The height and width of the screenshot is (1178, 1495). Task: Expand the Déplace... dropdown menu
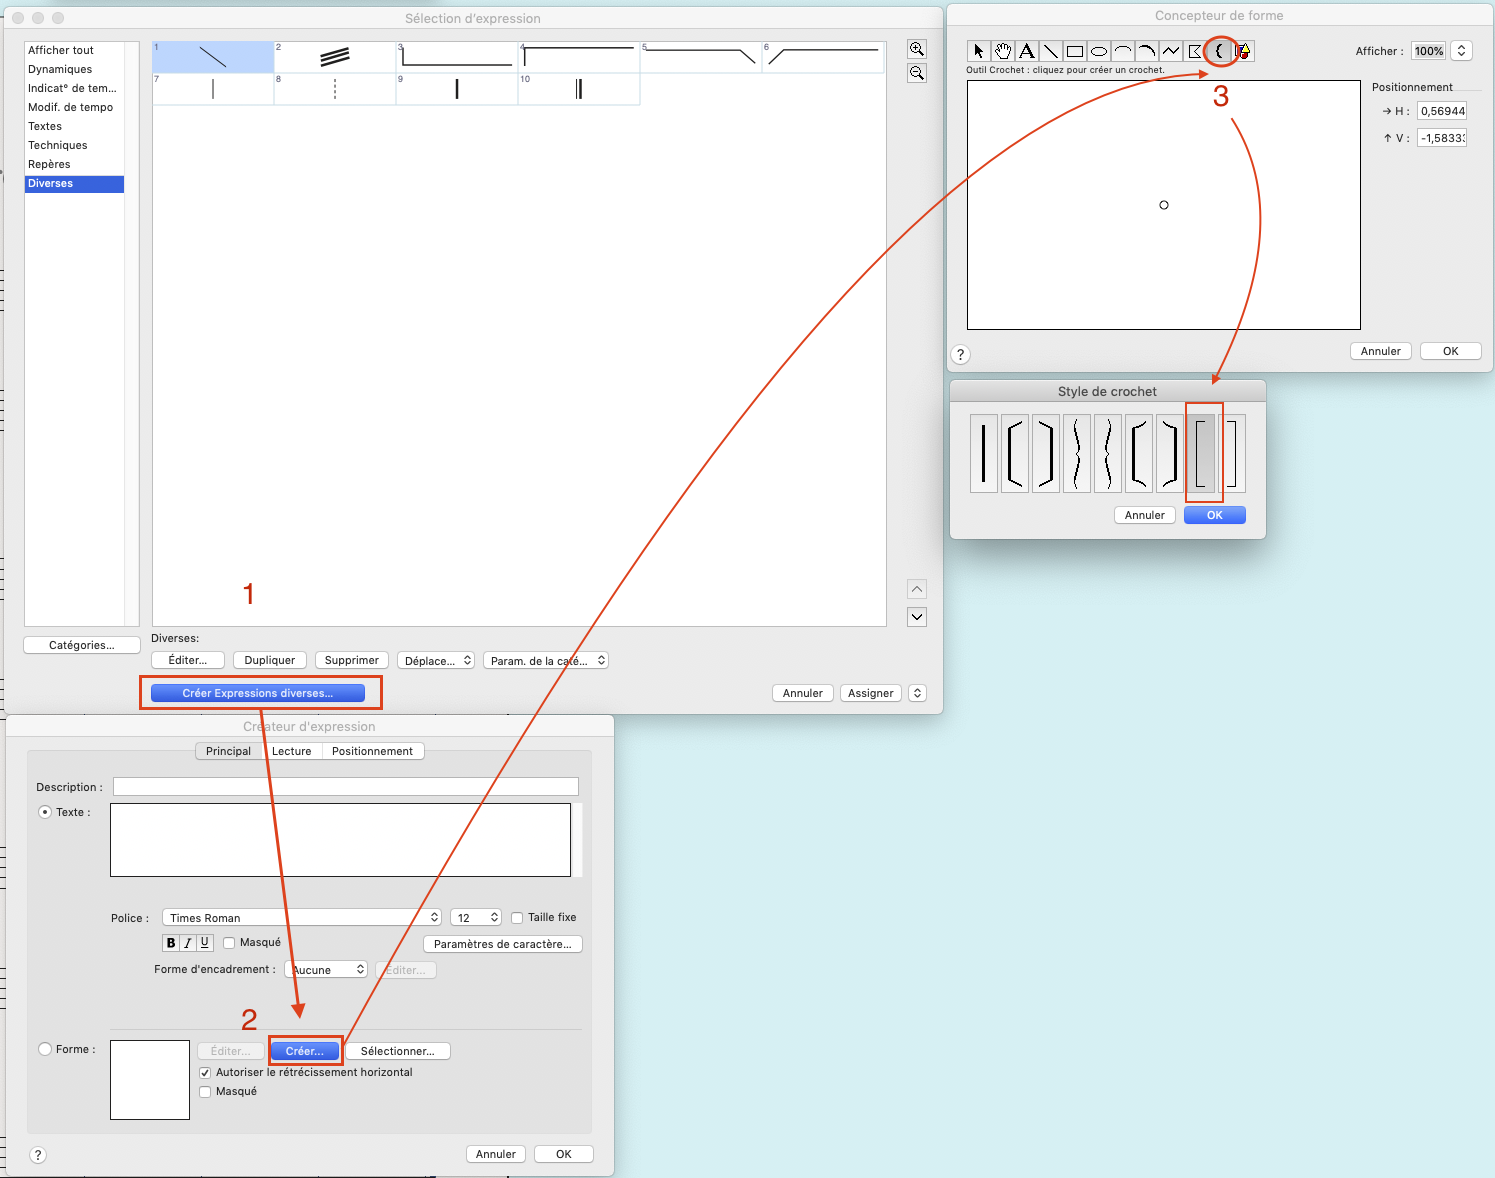436,660
